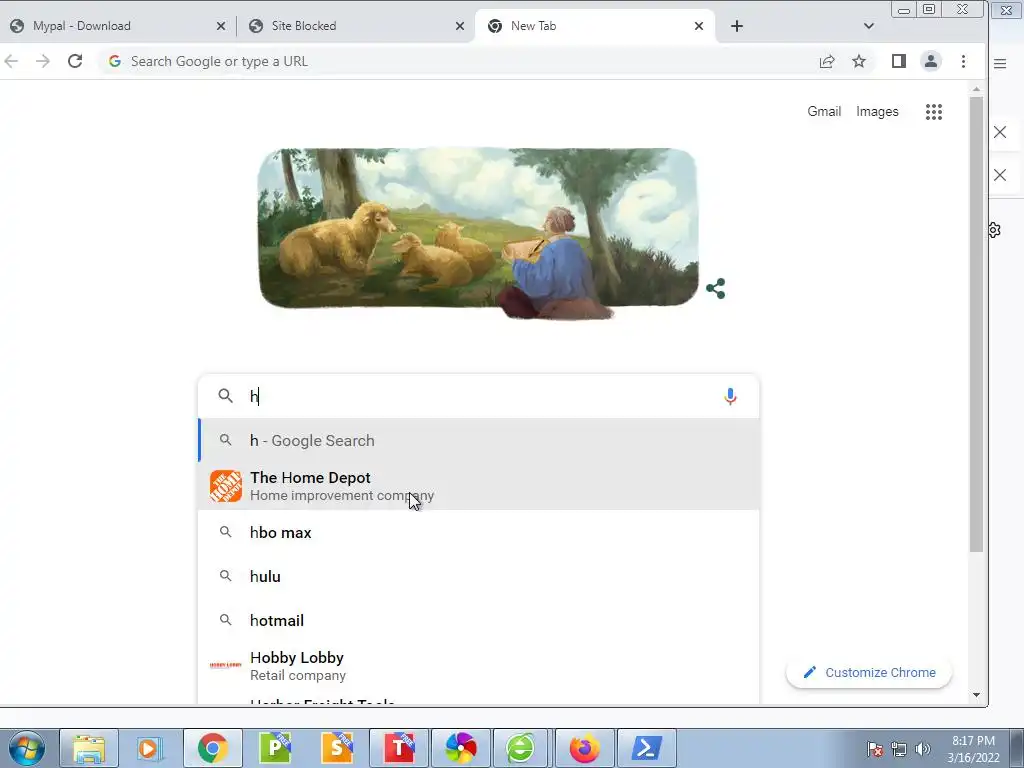
Task: Choose the hbo max suggestion
Action: pyautogui.click(x=479, y=533)
